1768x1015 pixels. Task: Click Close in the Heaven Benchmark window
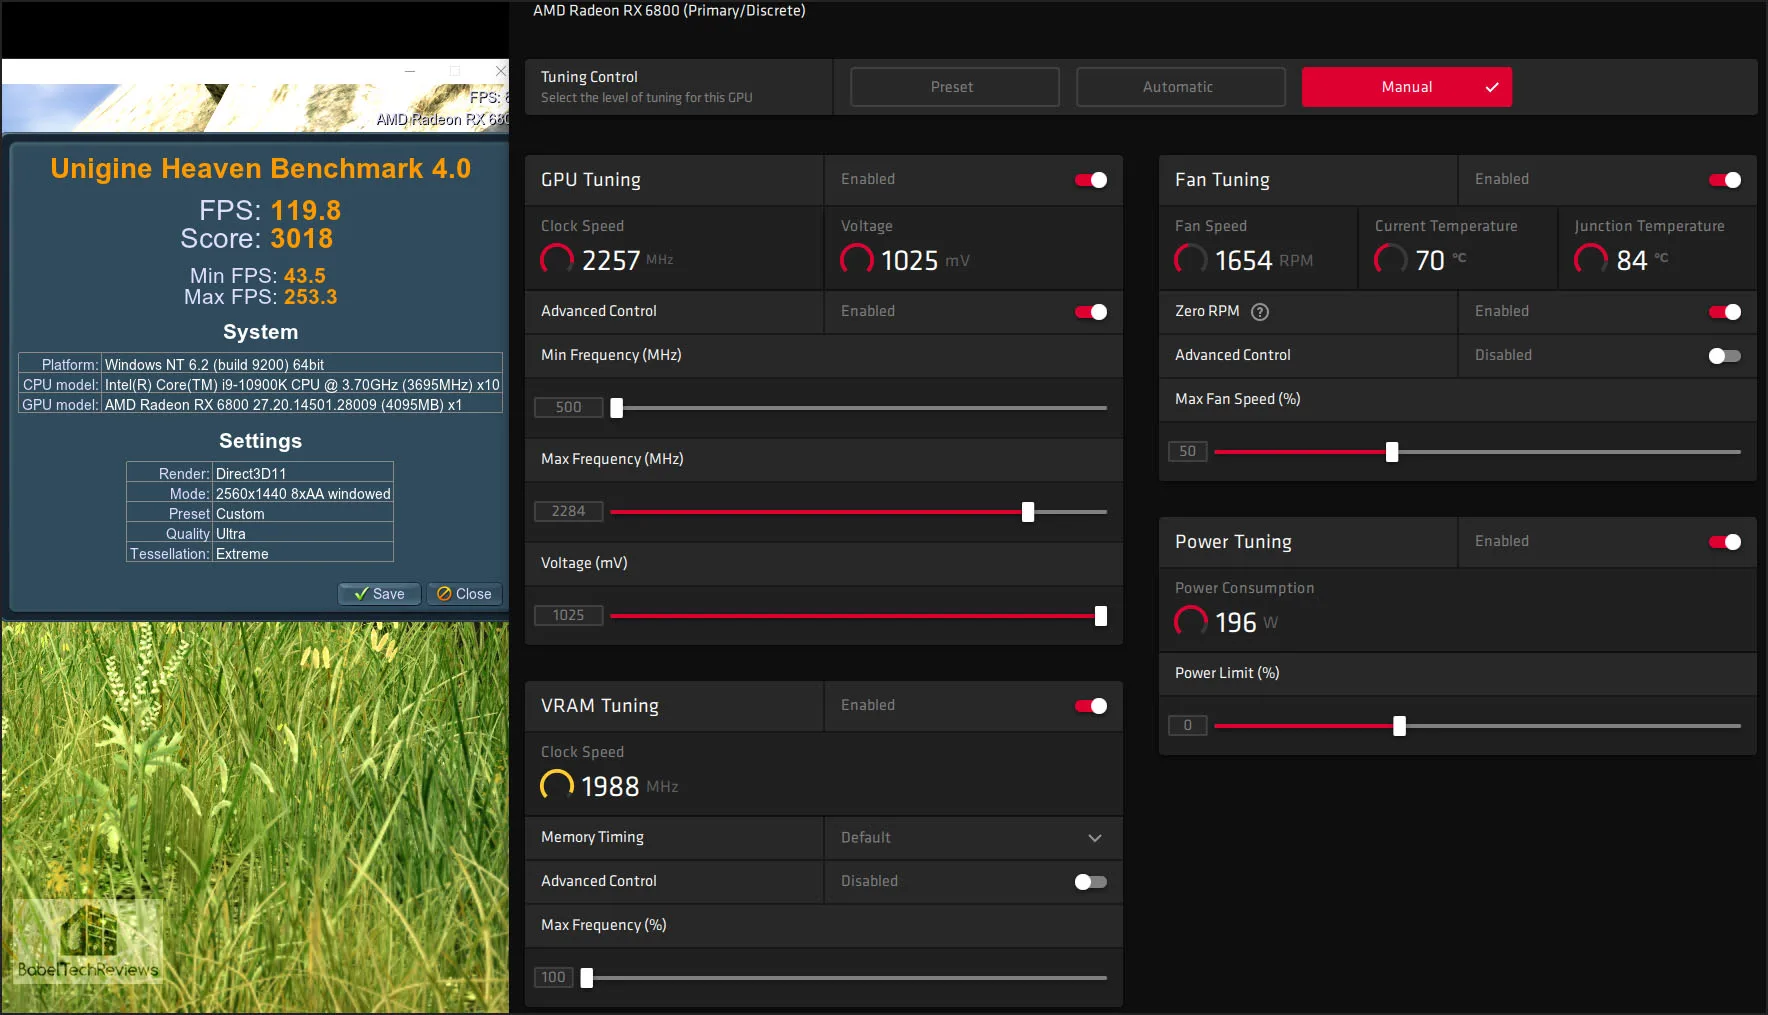pos(464,594)
